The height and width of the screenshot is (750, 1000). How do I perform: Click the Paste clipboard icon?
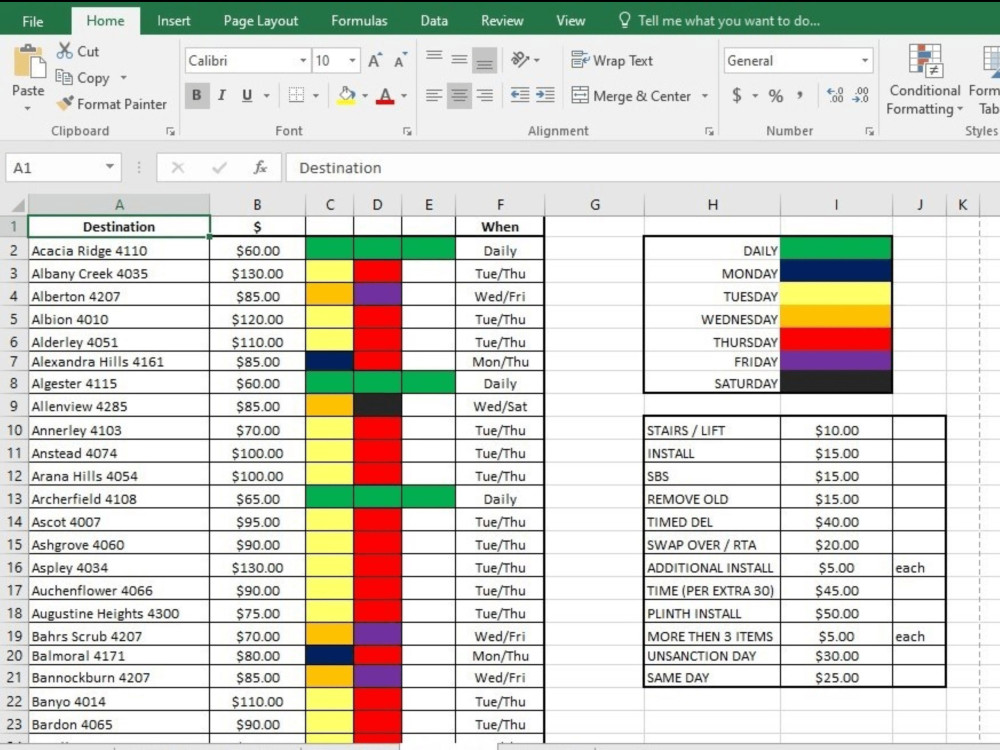click(x=29, y=62)
